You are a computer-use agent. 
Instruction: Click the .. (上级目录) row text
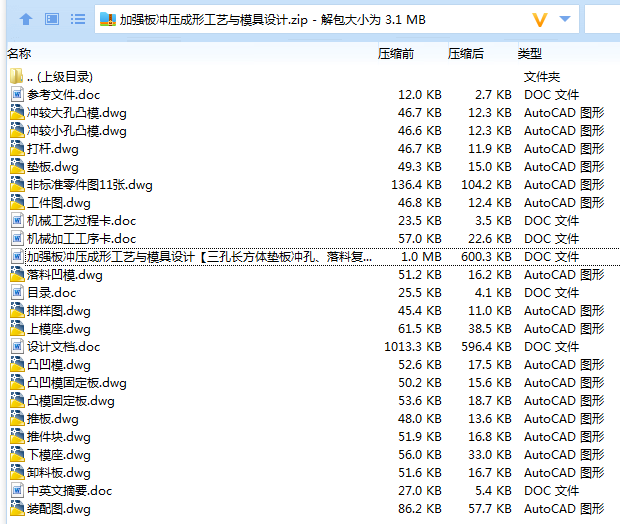coord(60,77)
